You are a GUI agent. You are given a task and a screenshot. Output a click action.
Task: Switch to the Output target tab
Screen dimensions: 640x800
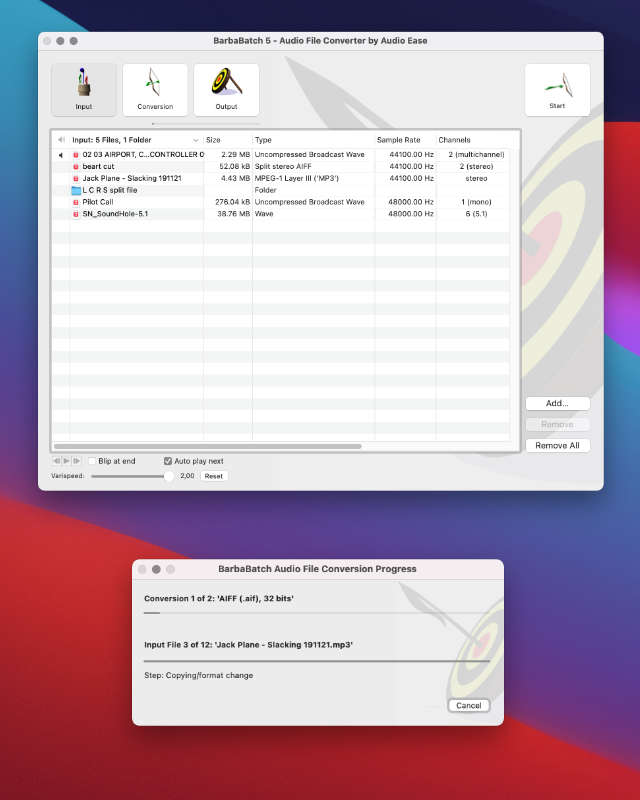(x=227, y=89)
